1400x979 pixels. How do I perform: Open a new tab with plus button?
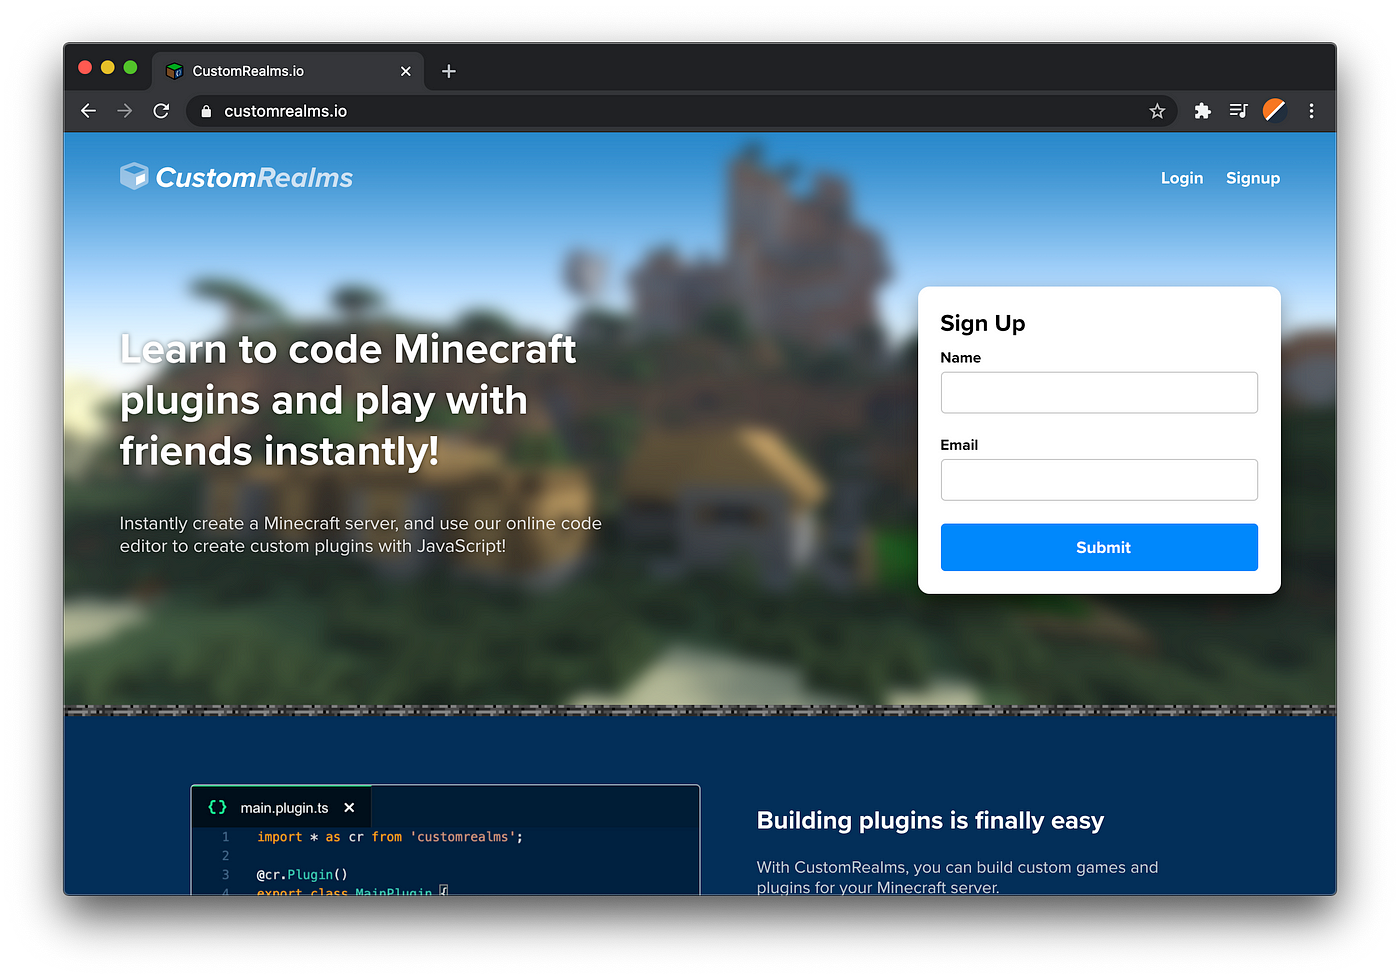click(x=449, y=71)
